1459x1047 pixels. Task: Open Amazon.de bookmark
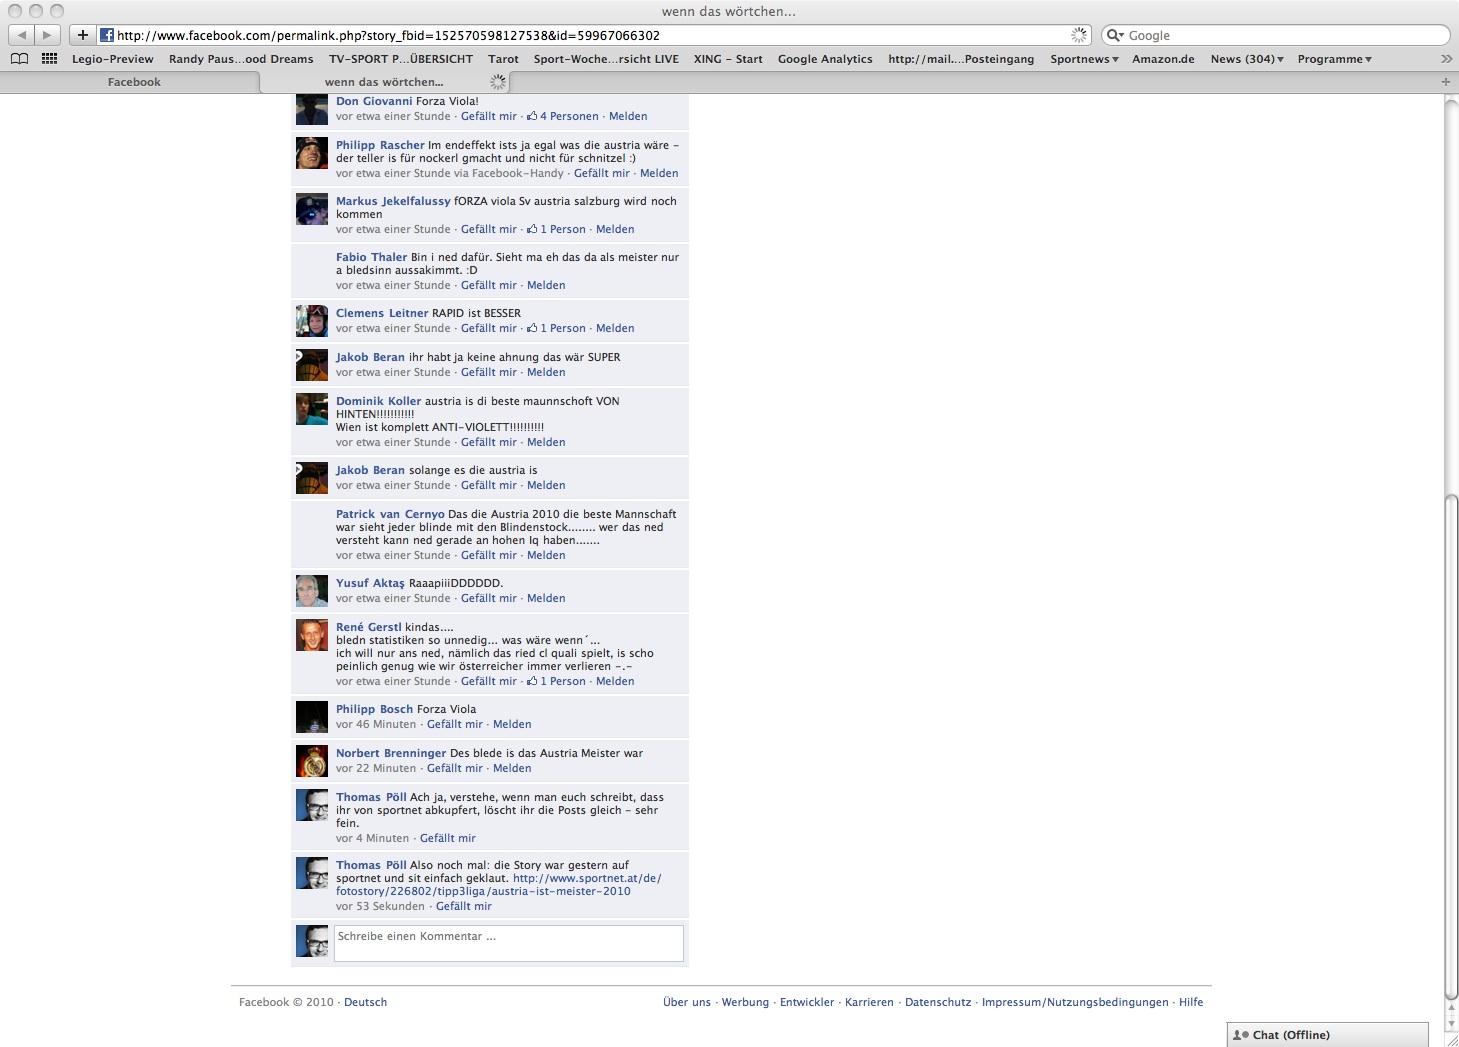(1163, 59)
